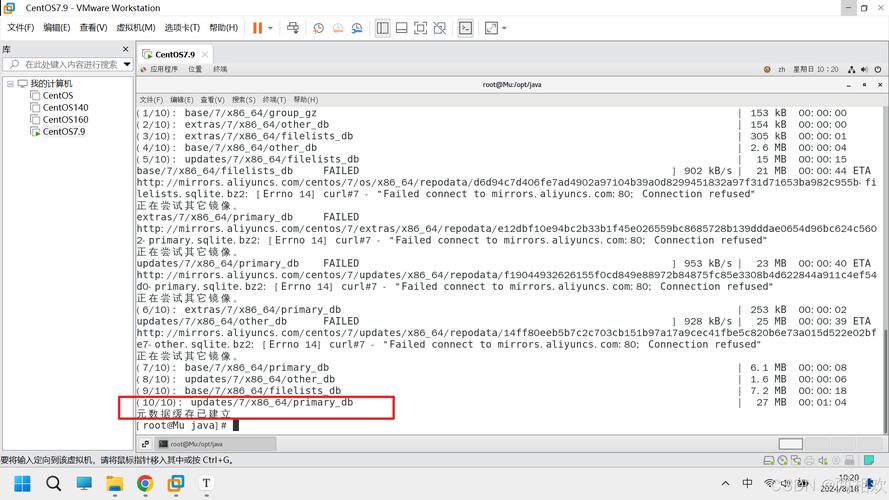Toggle the console view button
The image size is (889, 500).
tap(465, 28)
